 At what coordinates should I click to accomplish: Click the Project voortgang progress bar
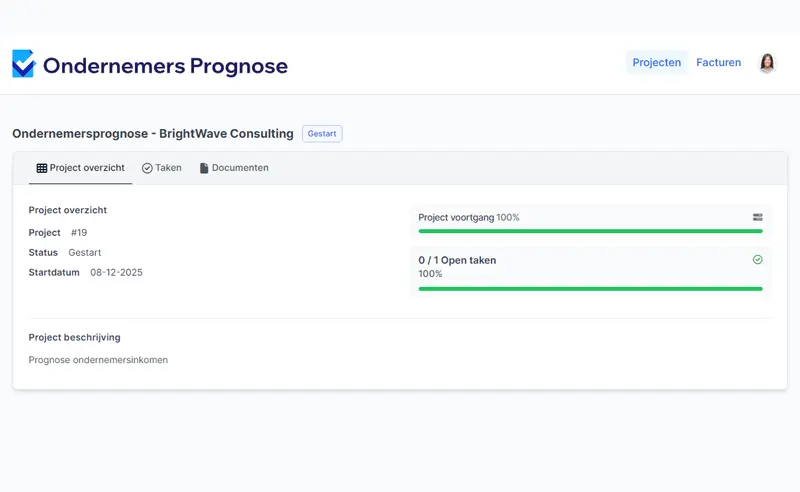point(590,231)
